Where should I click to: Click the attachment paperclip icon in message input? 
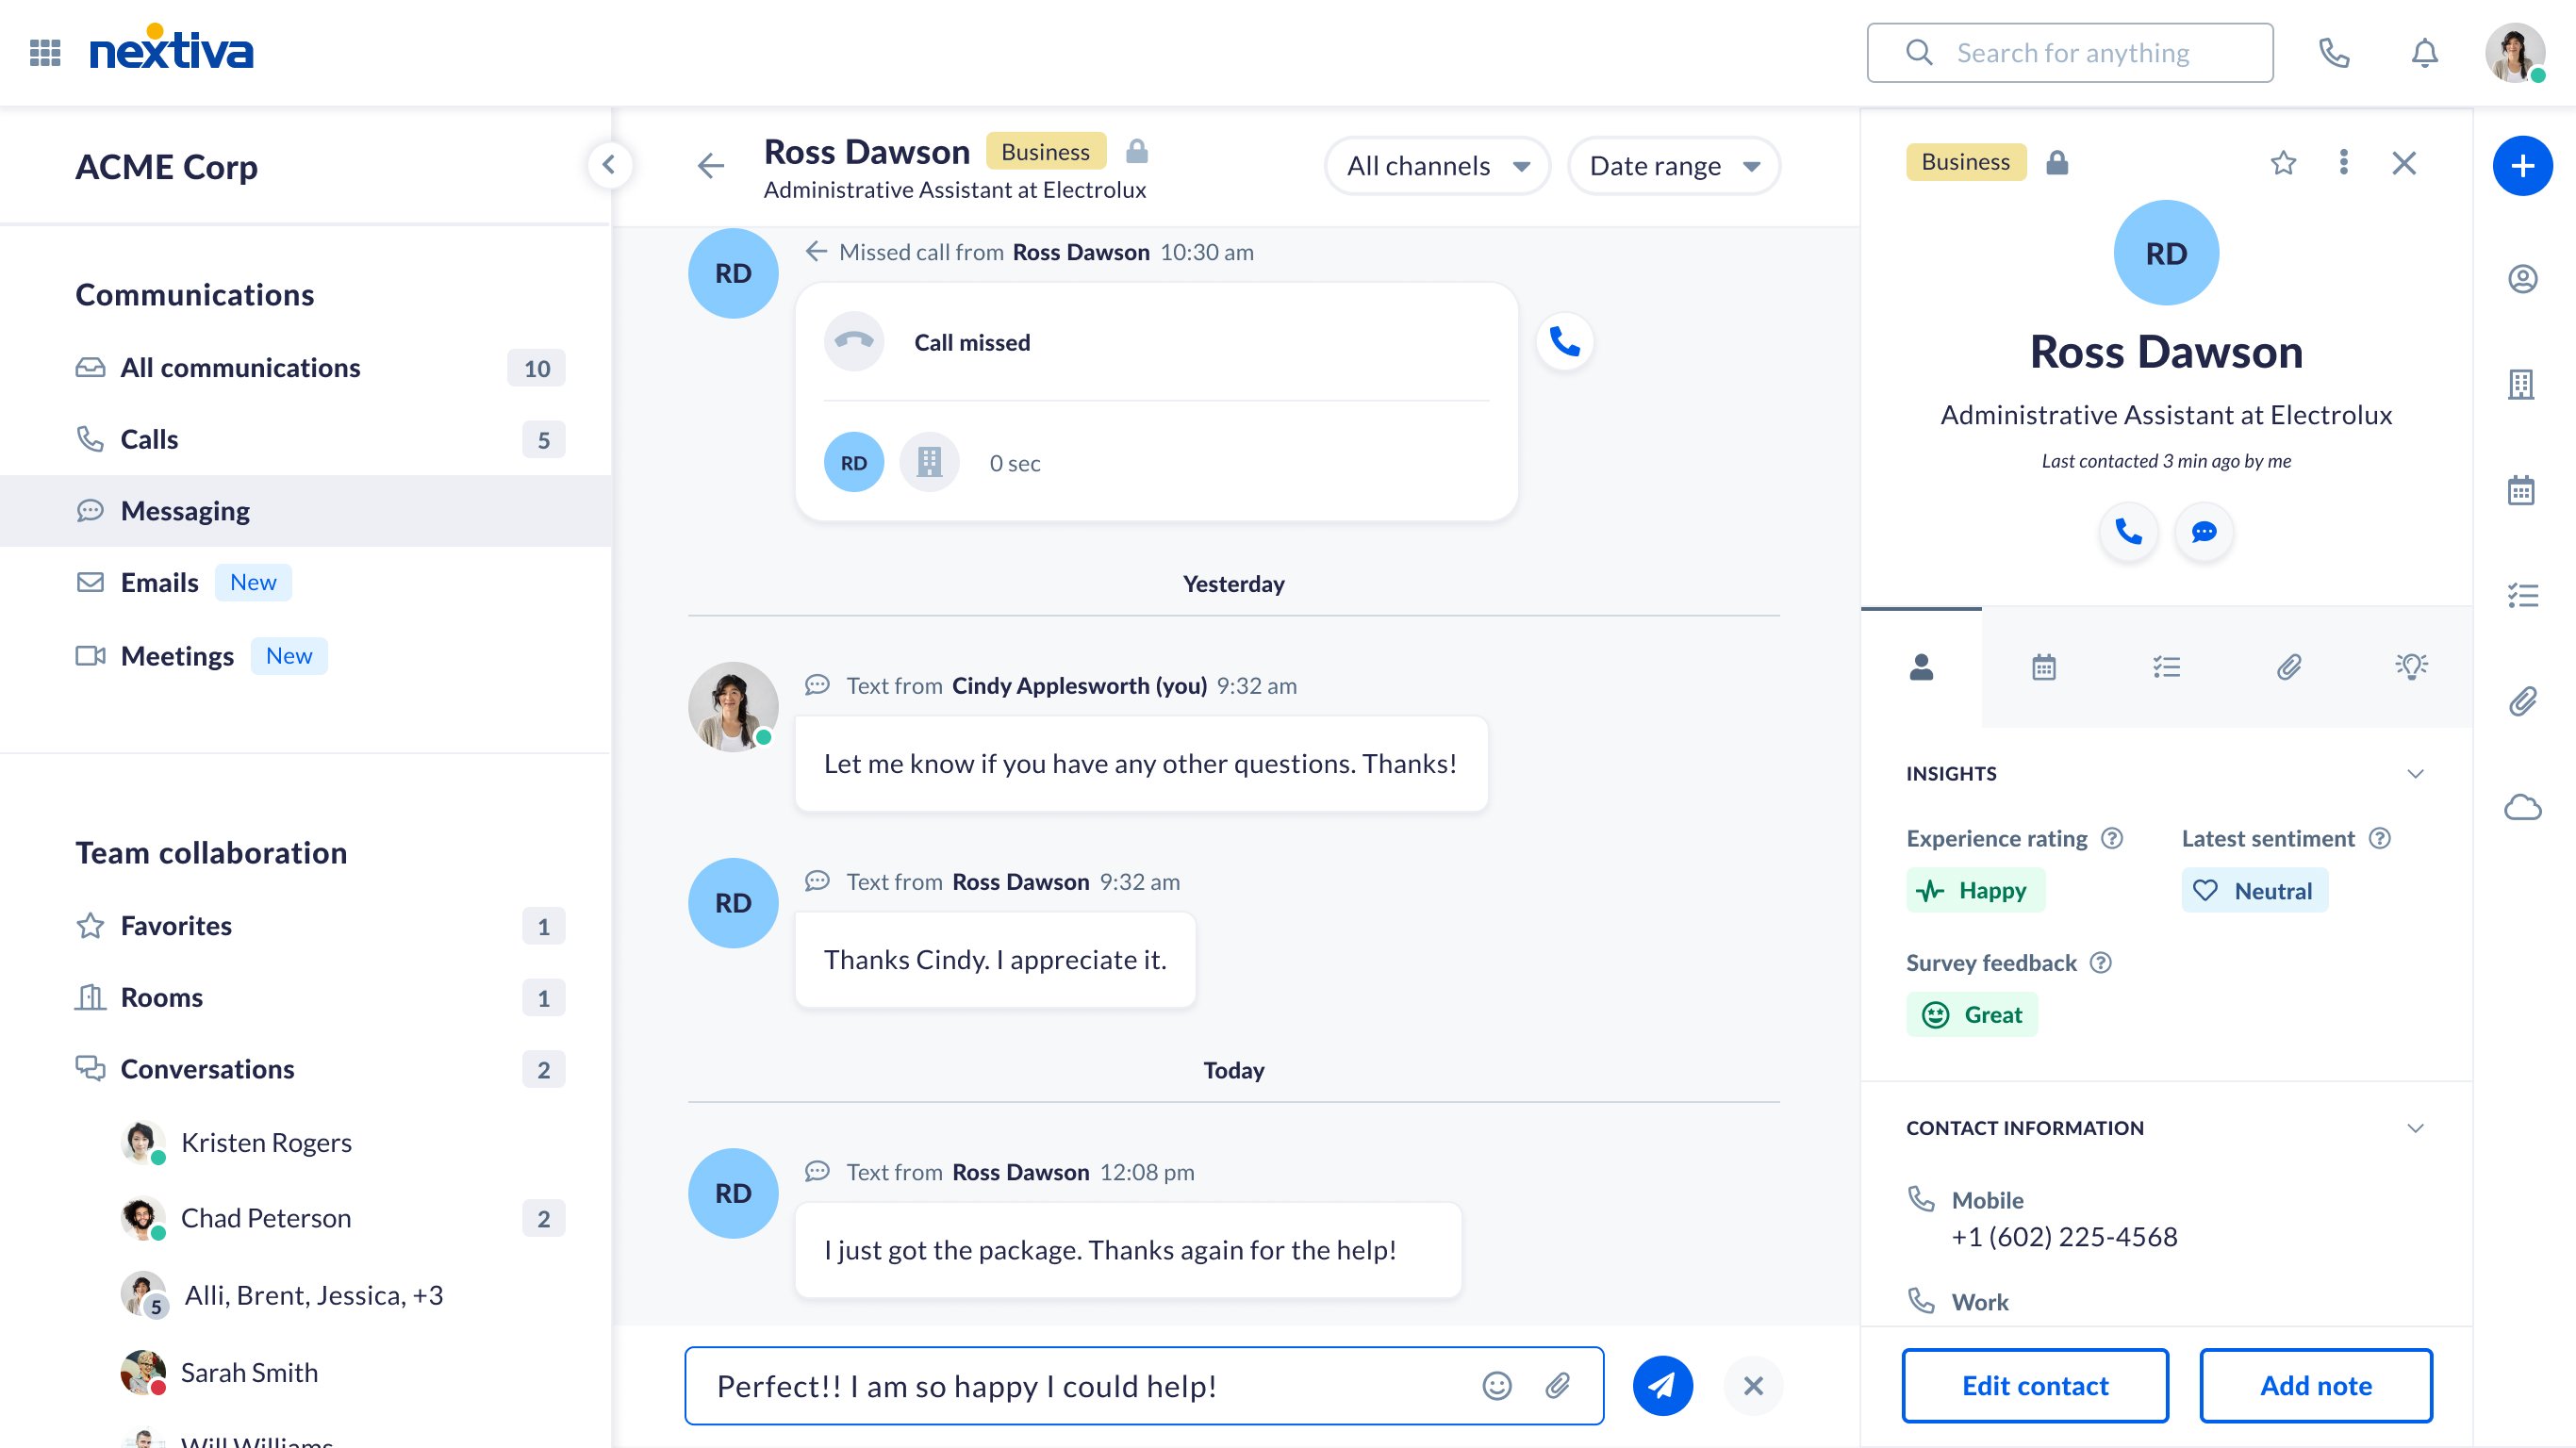(1555, 1386)
